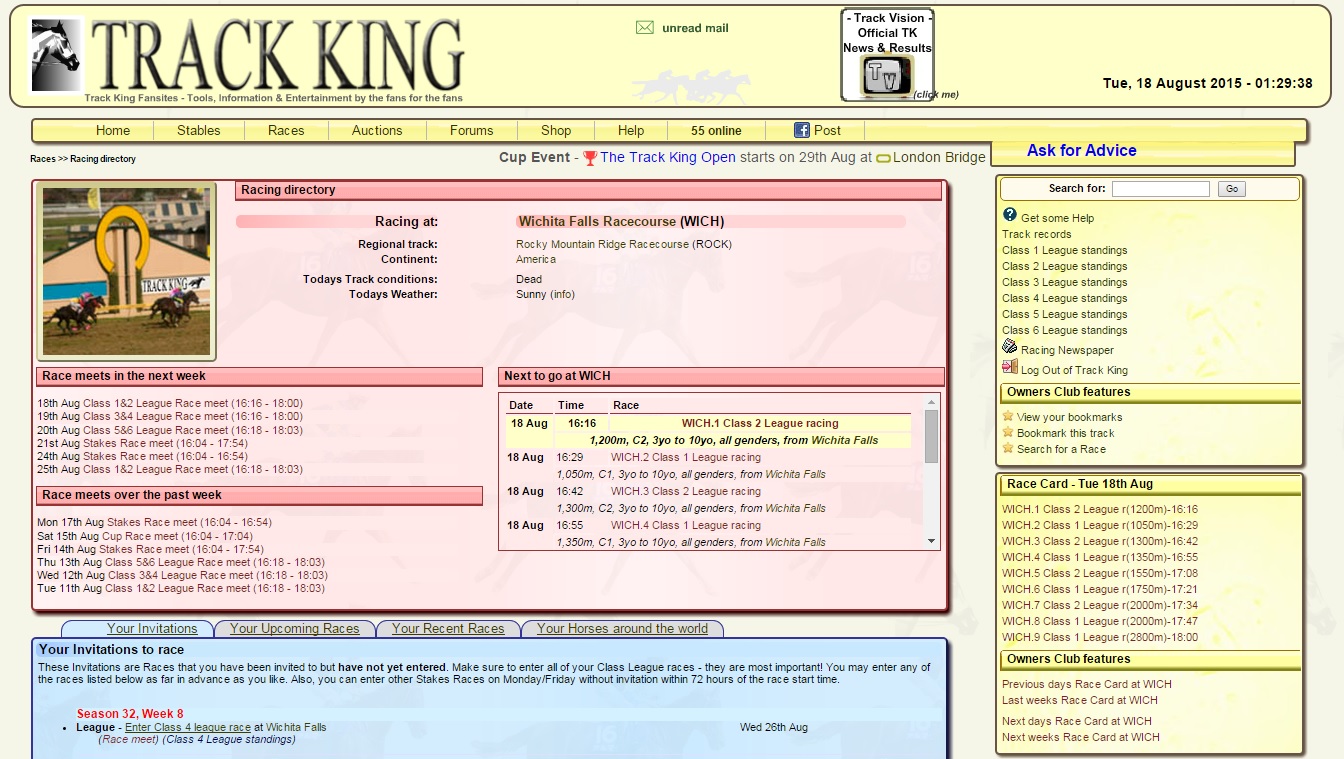Image resolution: width=1344 pixels, height=759 pixels.
Task: Click inside the Search for text field
Action: coord(1160,188)
